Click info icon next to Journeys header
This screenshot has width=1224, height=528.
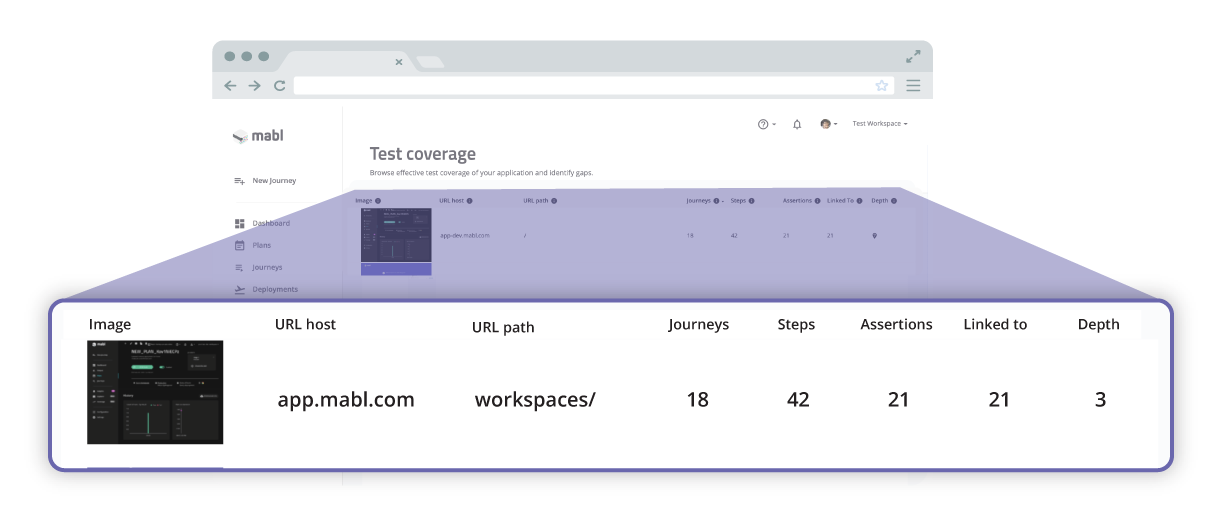716,201
